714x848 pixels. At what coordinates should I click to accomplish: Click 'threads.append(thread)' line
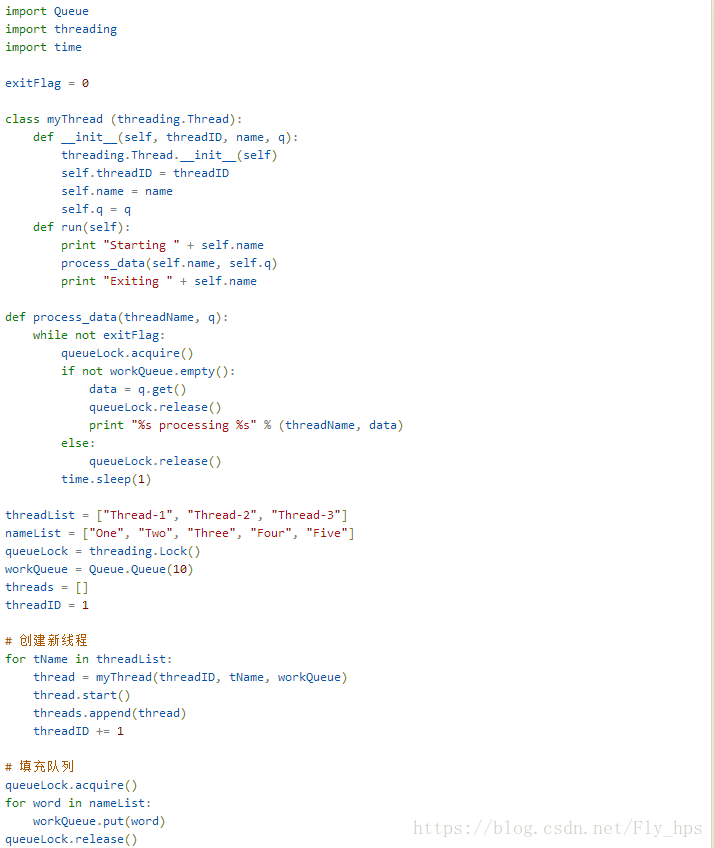click(110, 713)
